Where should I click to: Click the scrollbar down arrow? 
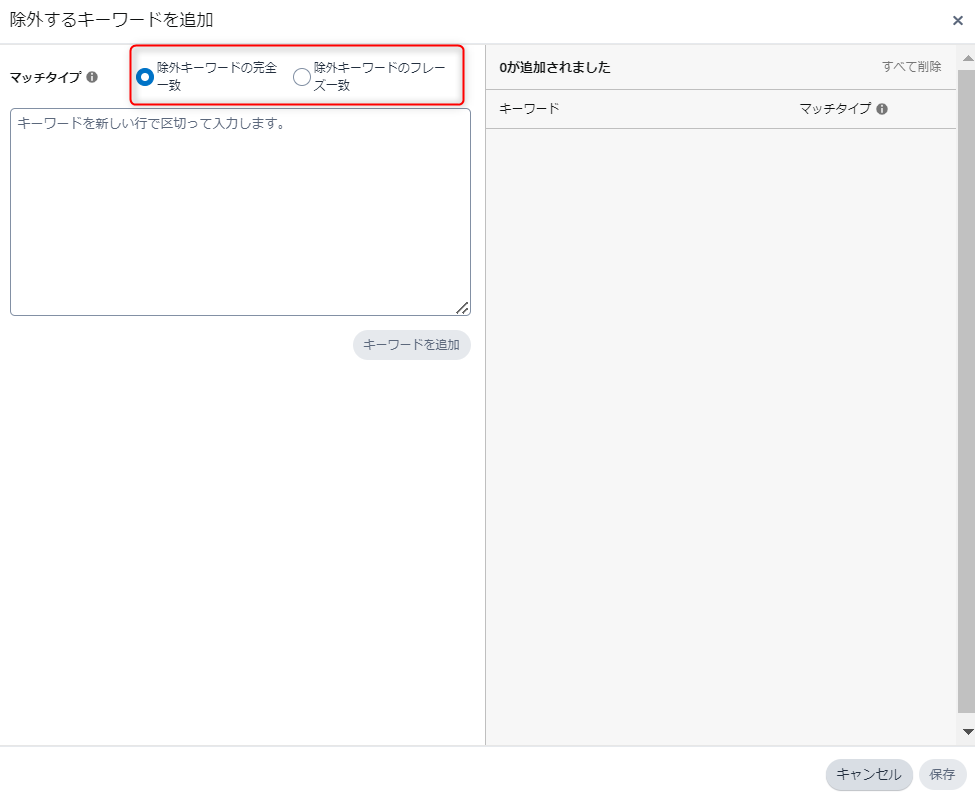click(968, 732)
